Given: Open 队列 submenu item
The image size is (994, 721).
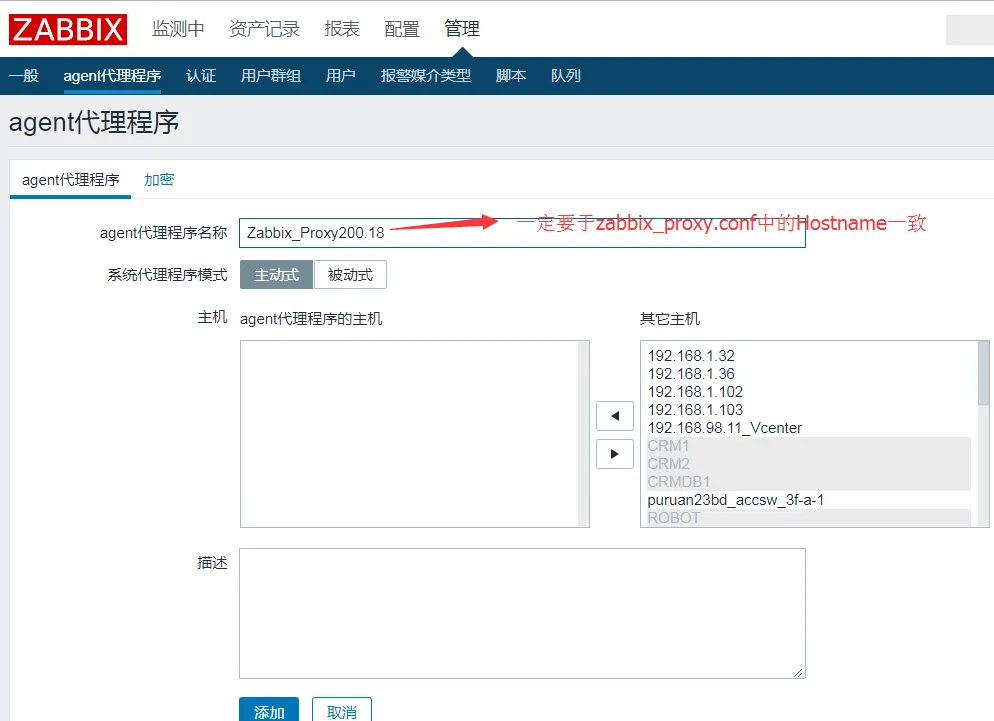Looking at the screenshot, I should (565, 75).
